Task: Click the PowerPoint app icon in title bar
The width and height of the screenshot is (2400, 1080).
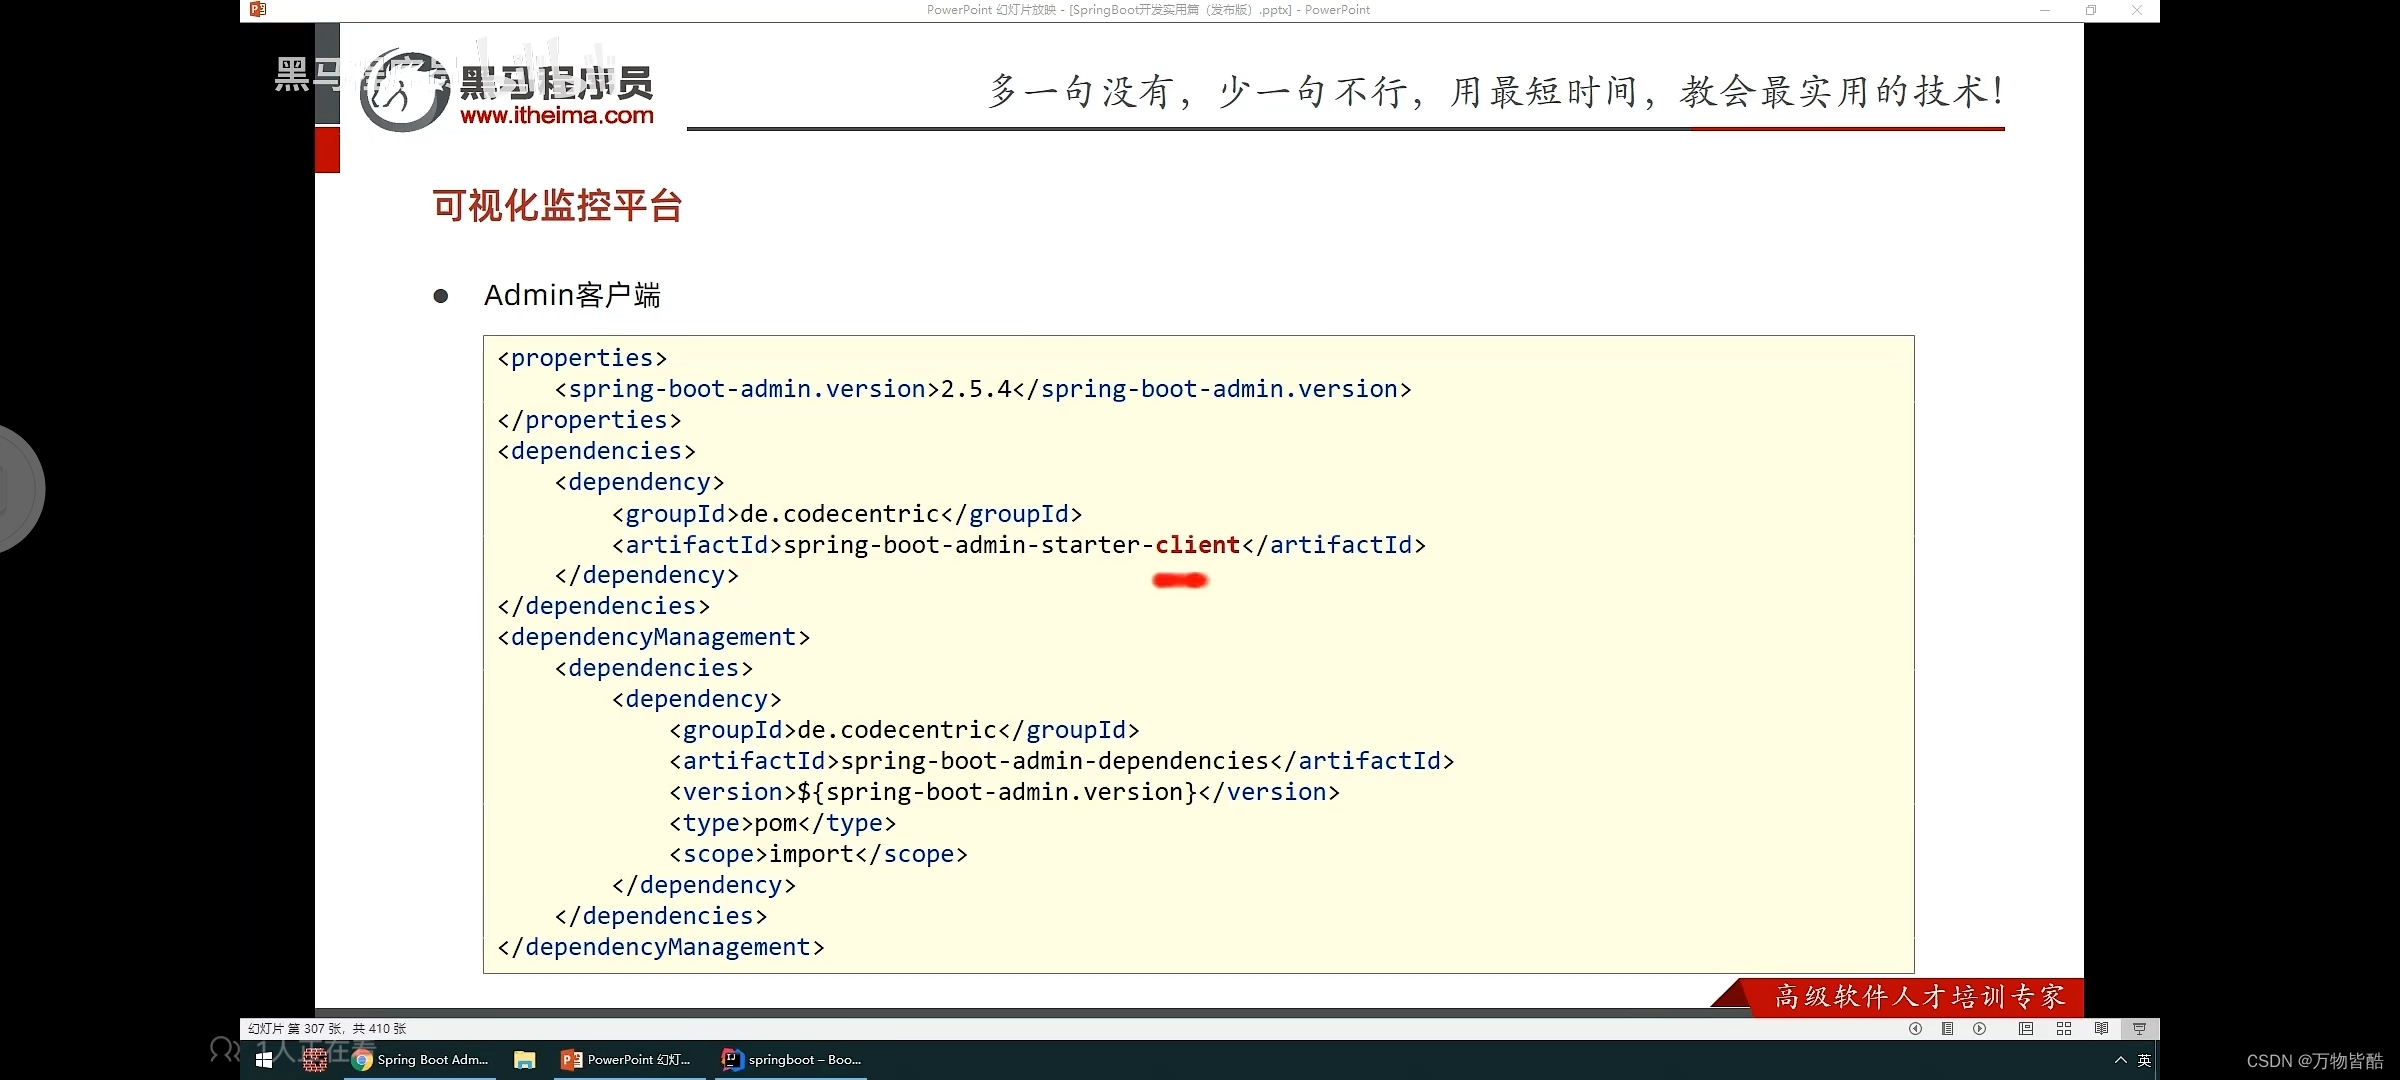Action: pos(258,10)
